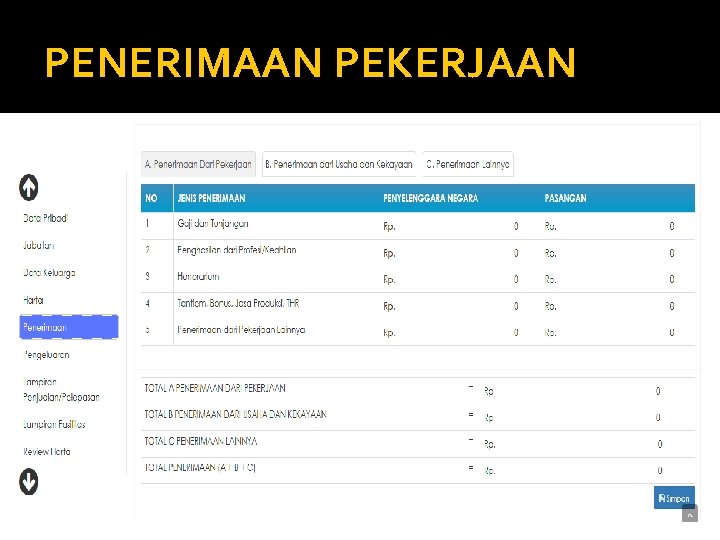Click Tantiem, Bonus, Jasa Produksi, THR label

pos(238,303)
